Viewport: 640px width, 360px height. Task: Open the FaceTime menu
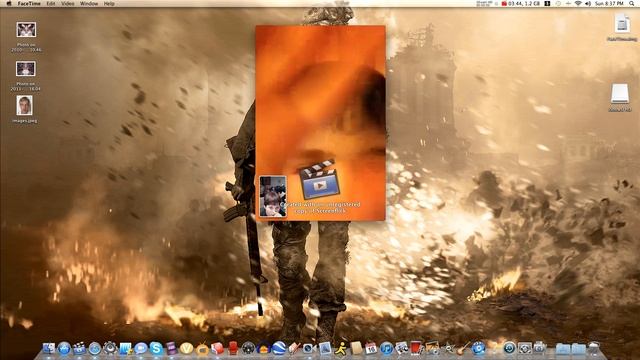(x=29, y=3)
